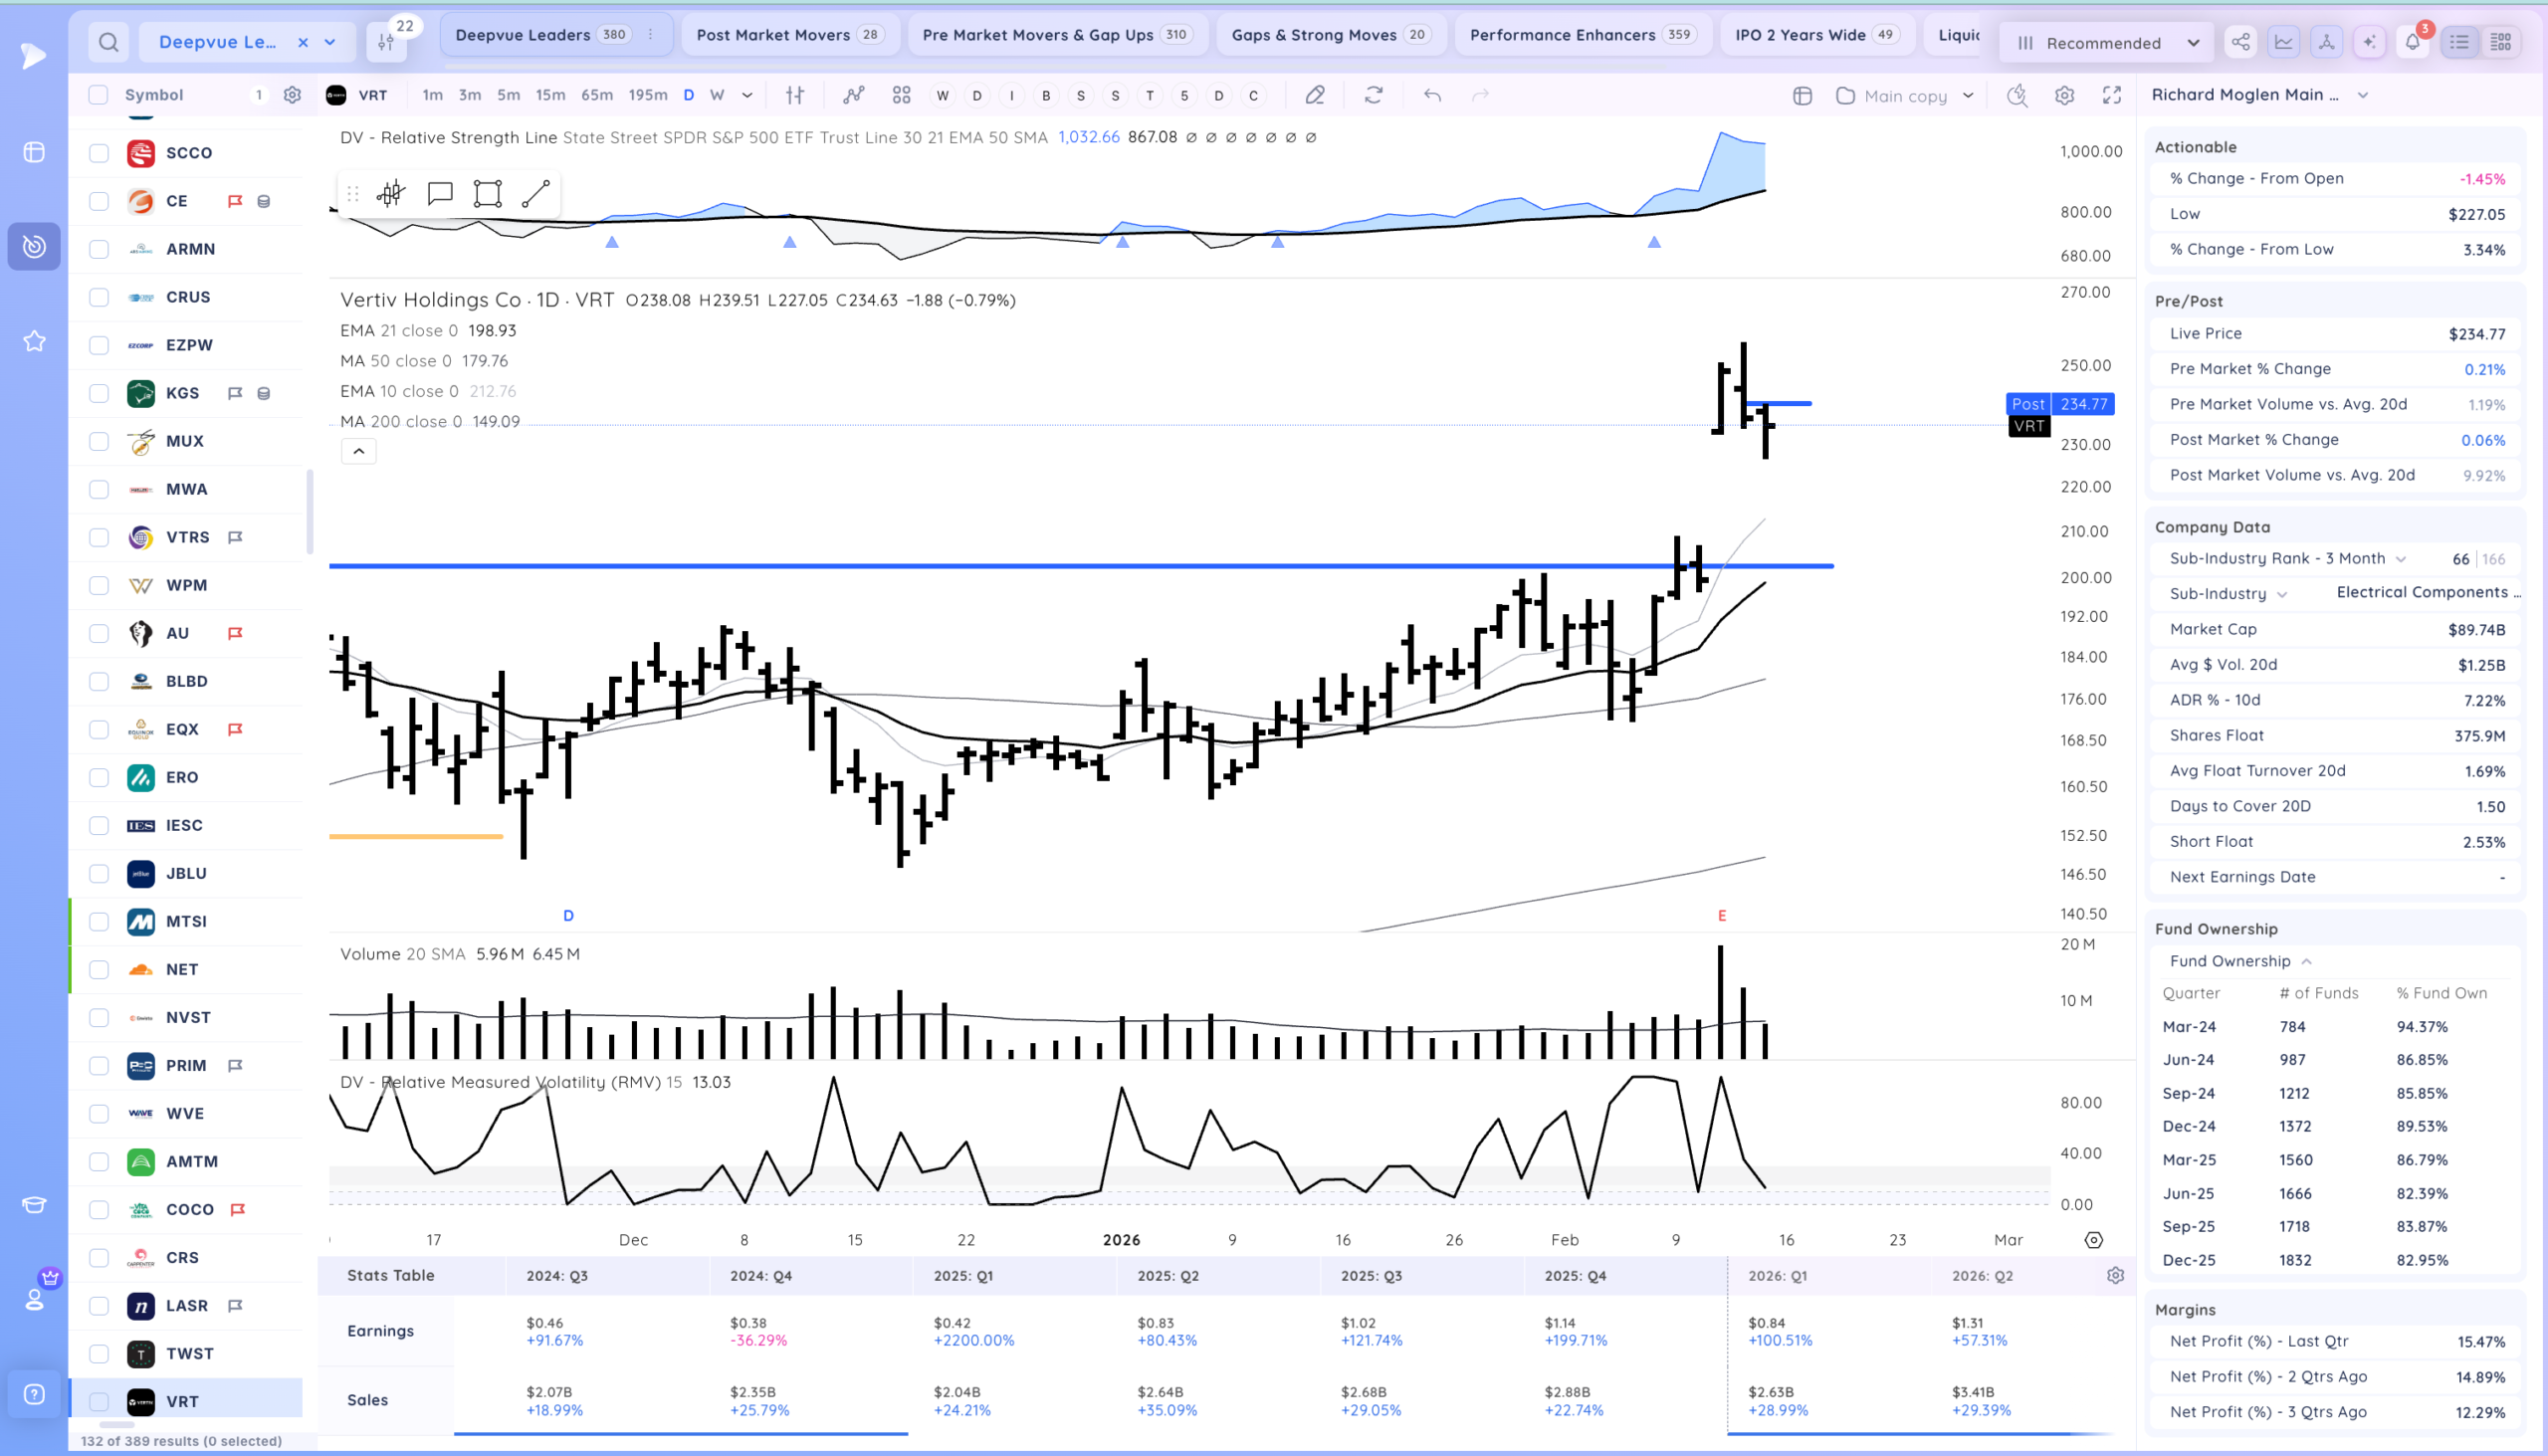Select the 65m timeframe
This screenshot has height=1456, width=2548.
click(x=597, y=95)
